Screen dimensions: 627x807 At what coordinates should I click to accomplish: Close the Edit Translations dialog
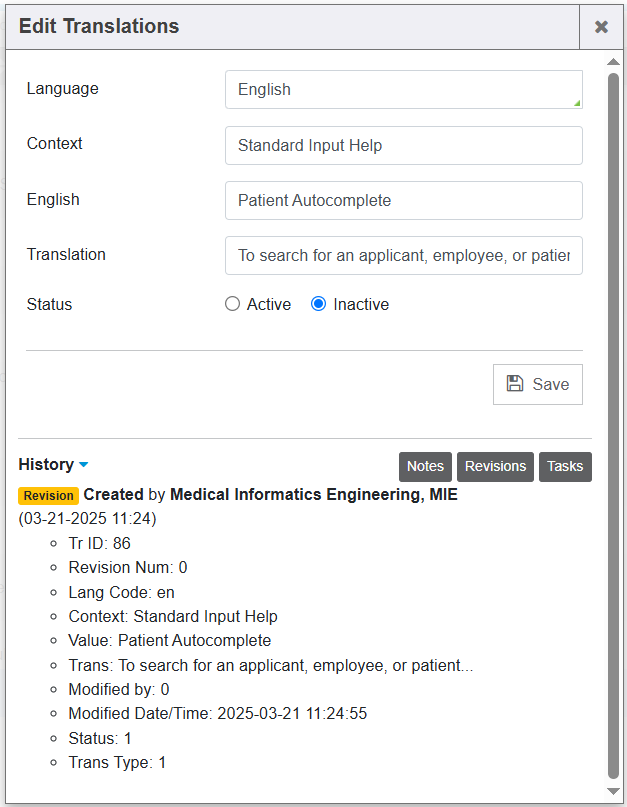click(601, 27)
